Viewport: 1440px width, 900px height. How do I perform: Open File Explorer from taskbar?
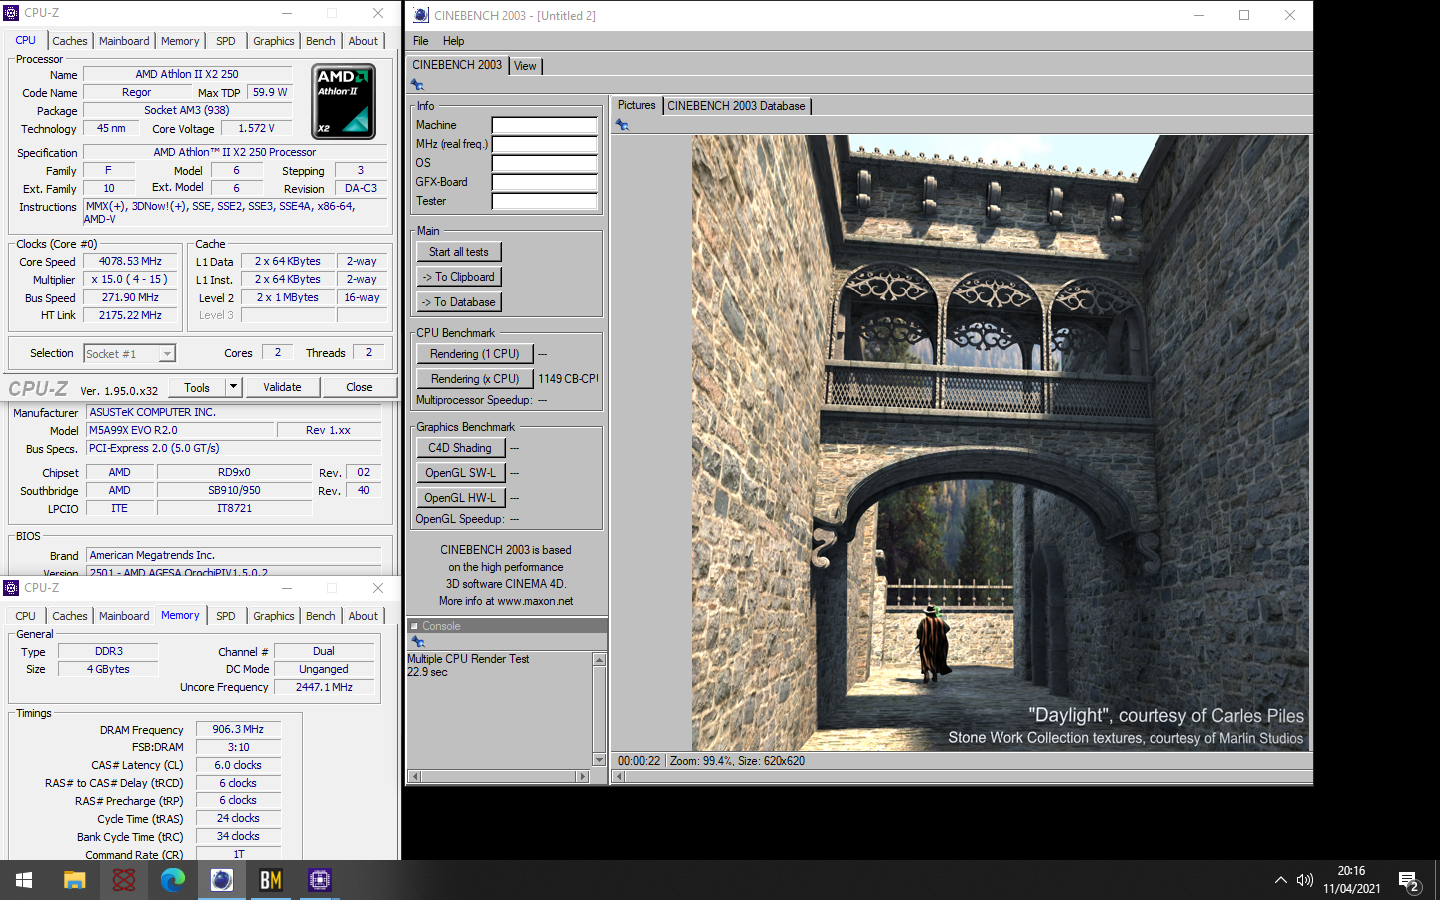[x=74, y=880]
